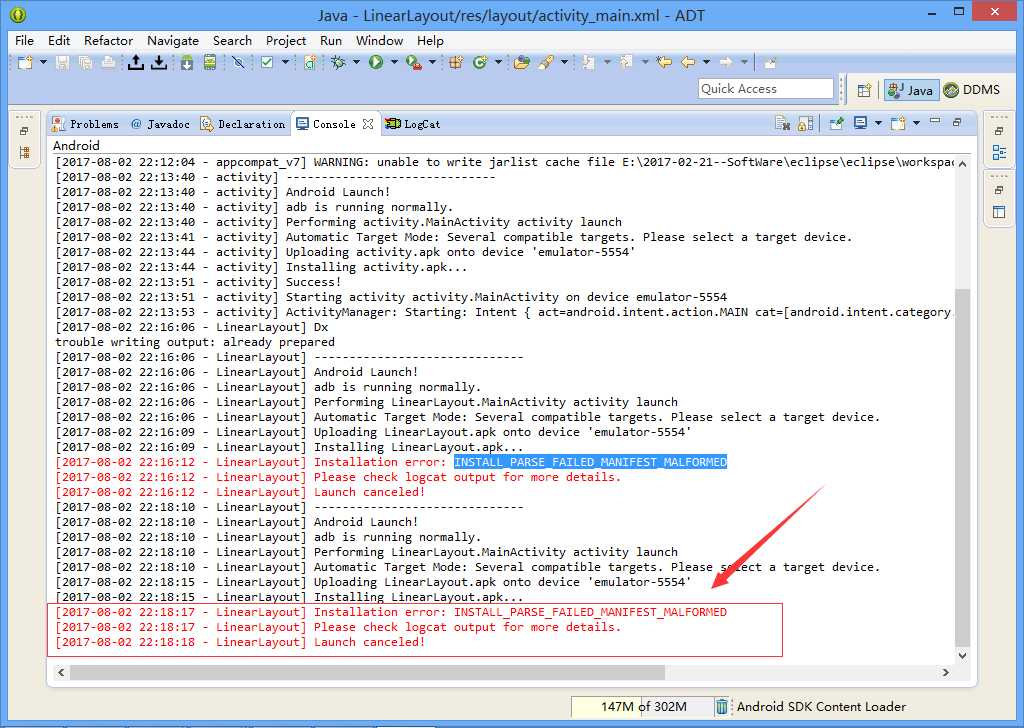1024x728 pixels.
Task: Minimize the Console view panel
Action: 935,121
